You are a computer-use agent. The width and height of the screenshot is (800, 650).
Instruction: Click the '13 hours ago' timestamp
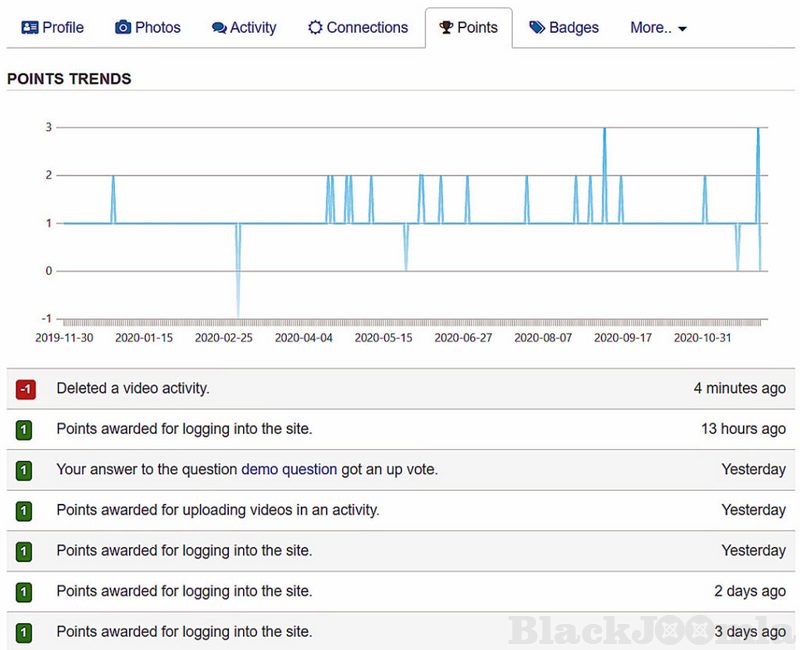pyautogui.click(x=743, y=429)
